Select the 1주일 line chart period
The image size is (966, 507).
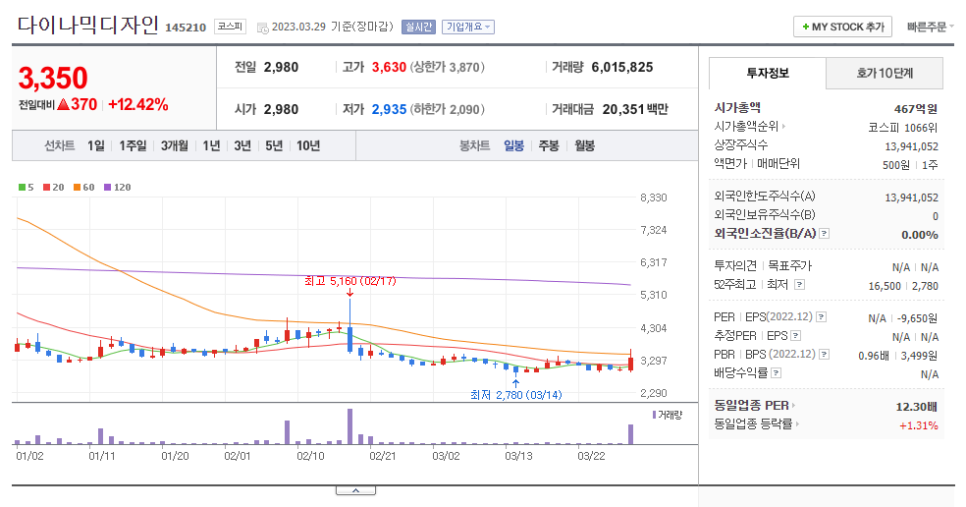pos(132,145)
